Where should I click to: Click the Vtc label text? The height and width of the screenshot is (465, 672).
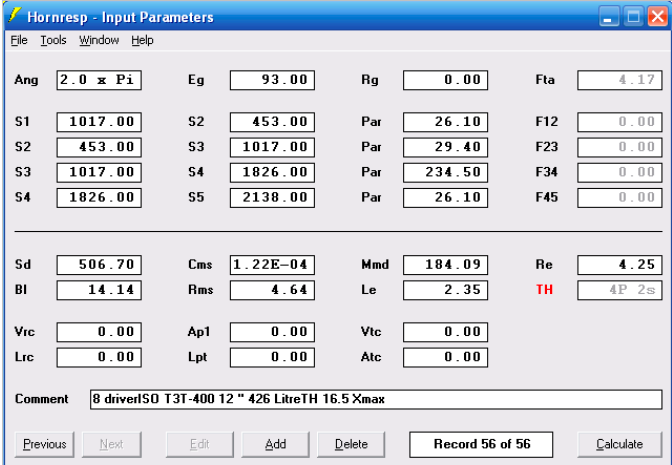(371, 332)
